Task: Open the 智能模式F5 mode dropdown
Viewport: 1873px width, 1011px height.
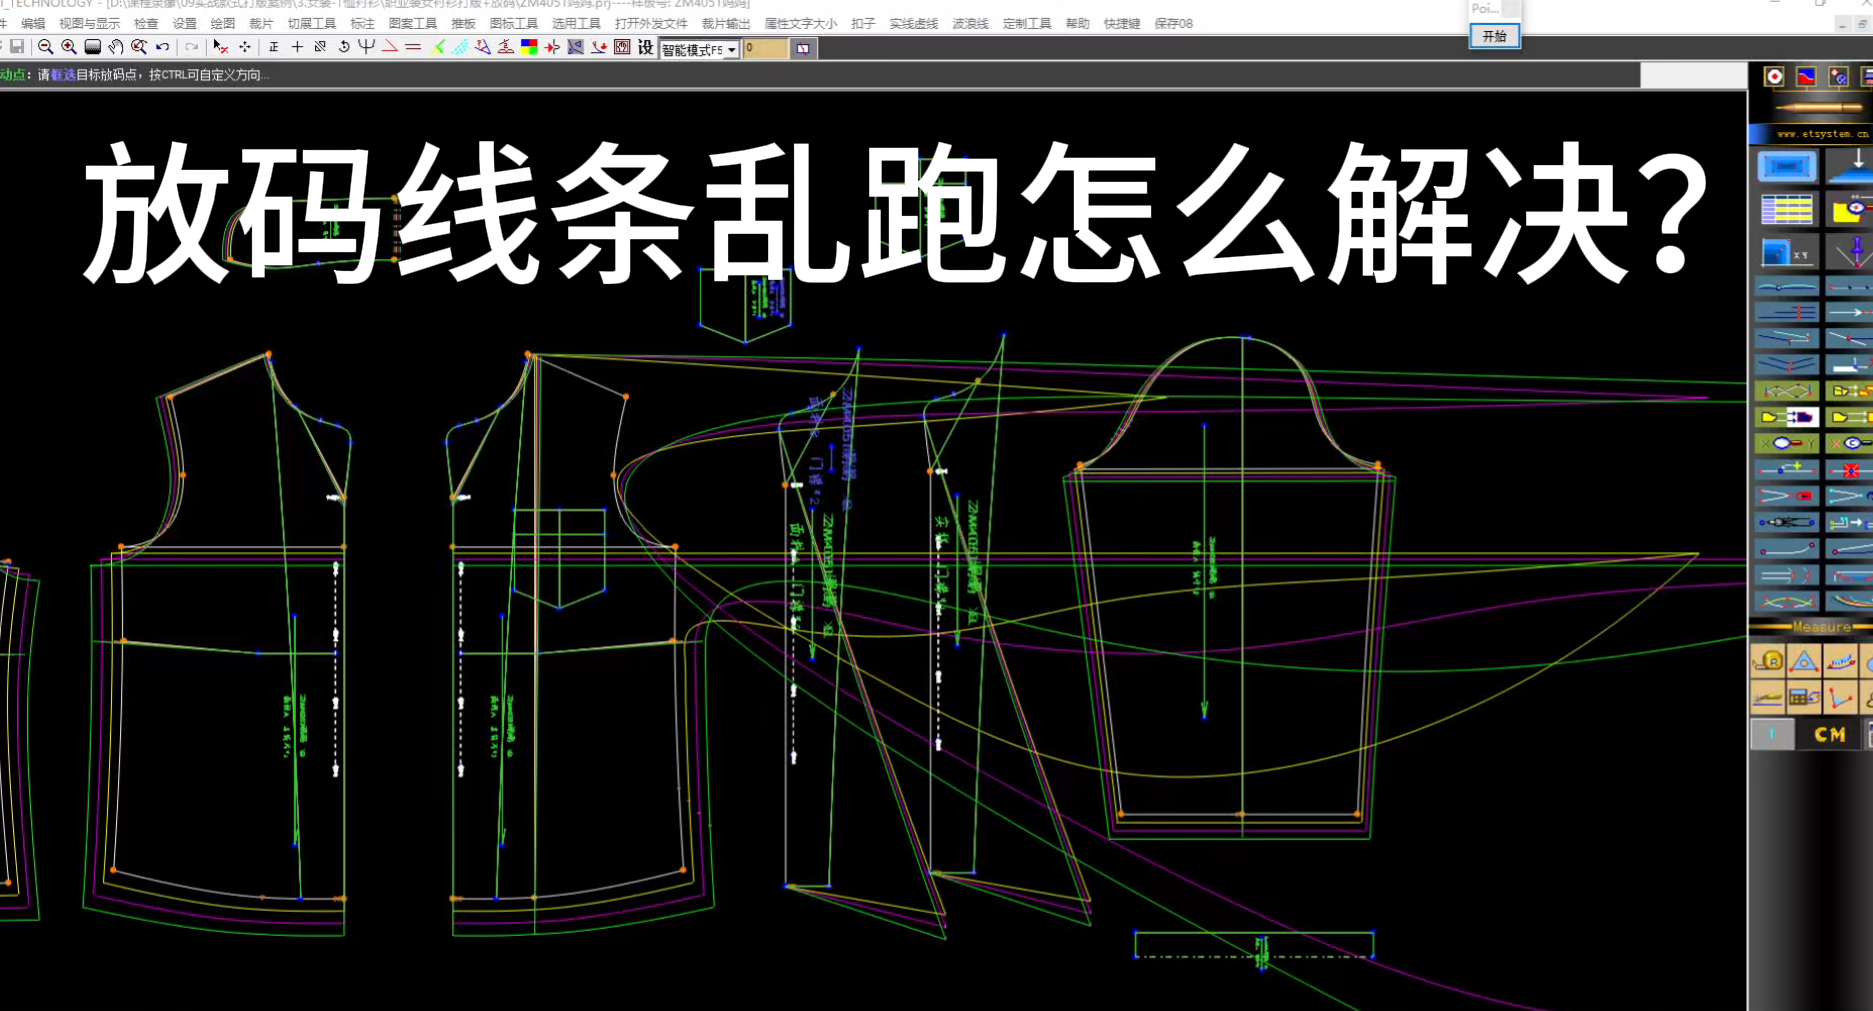Action: tap(731, 48)
